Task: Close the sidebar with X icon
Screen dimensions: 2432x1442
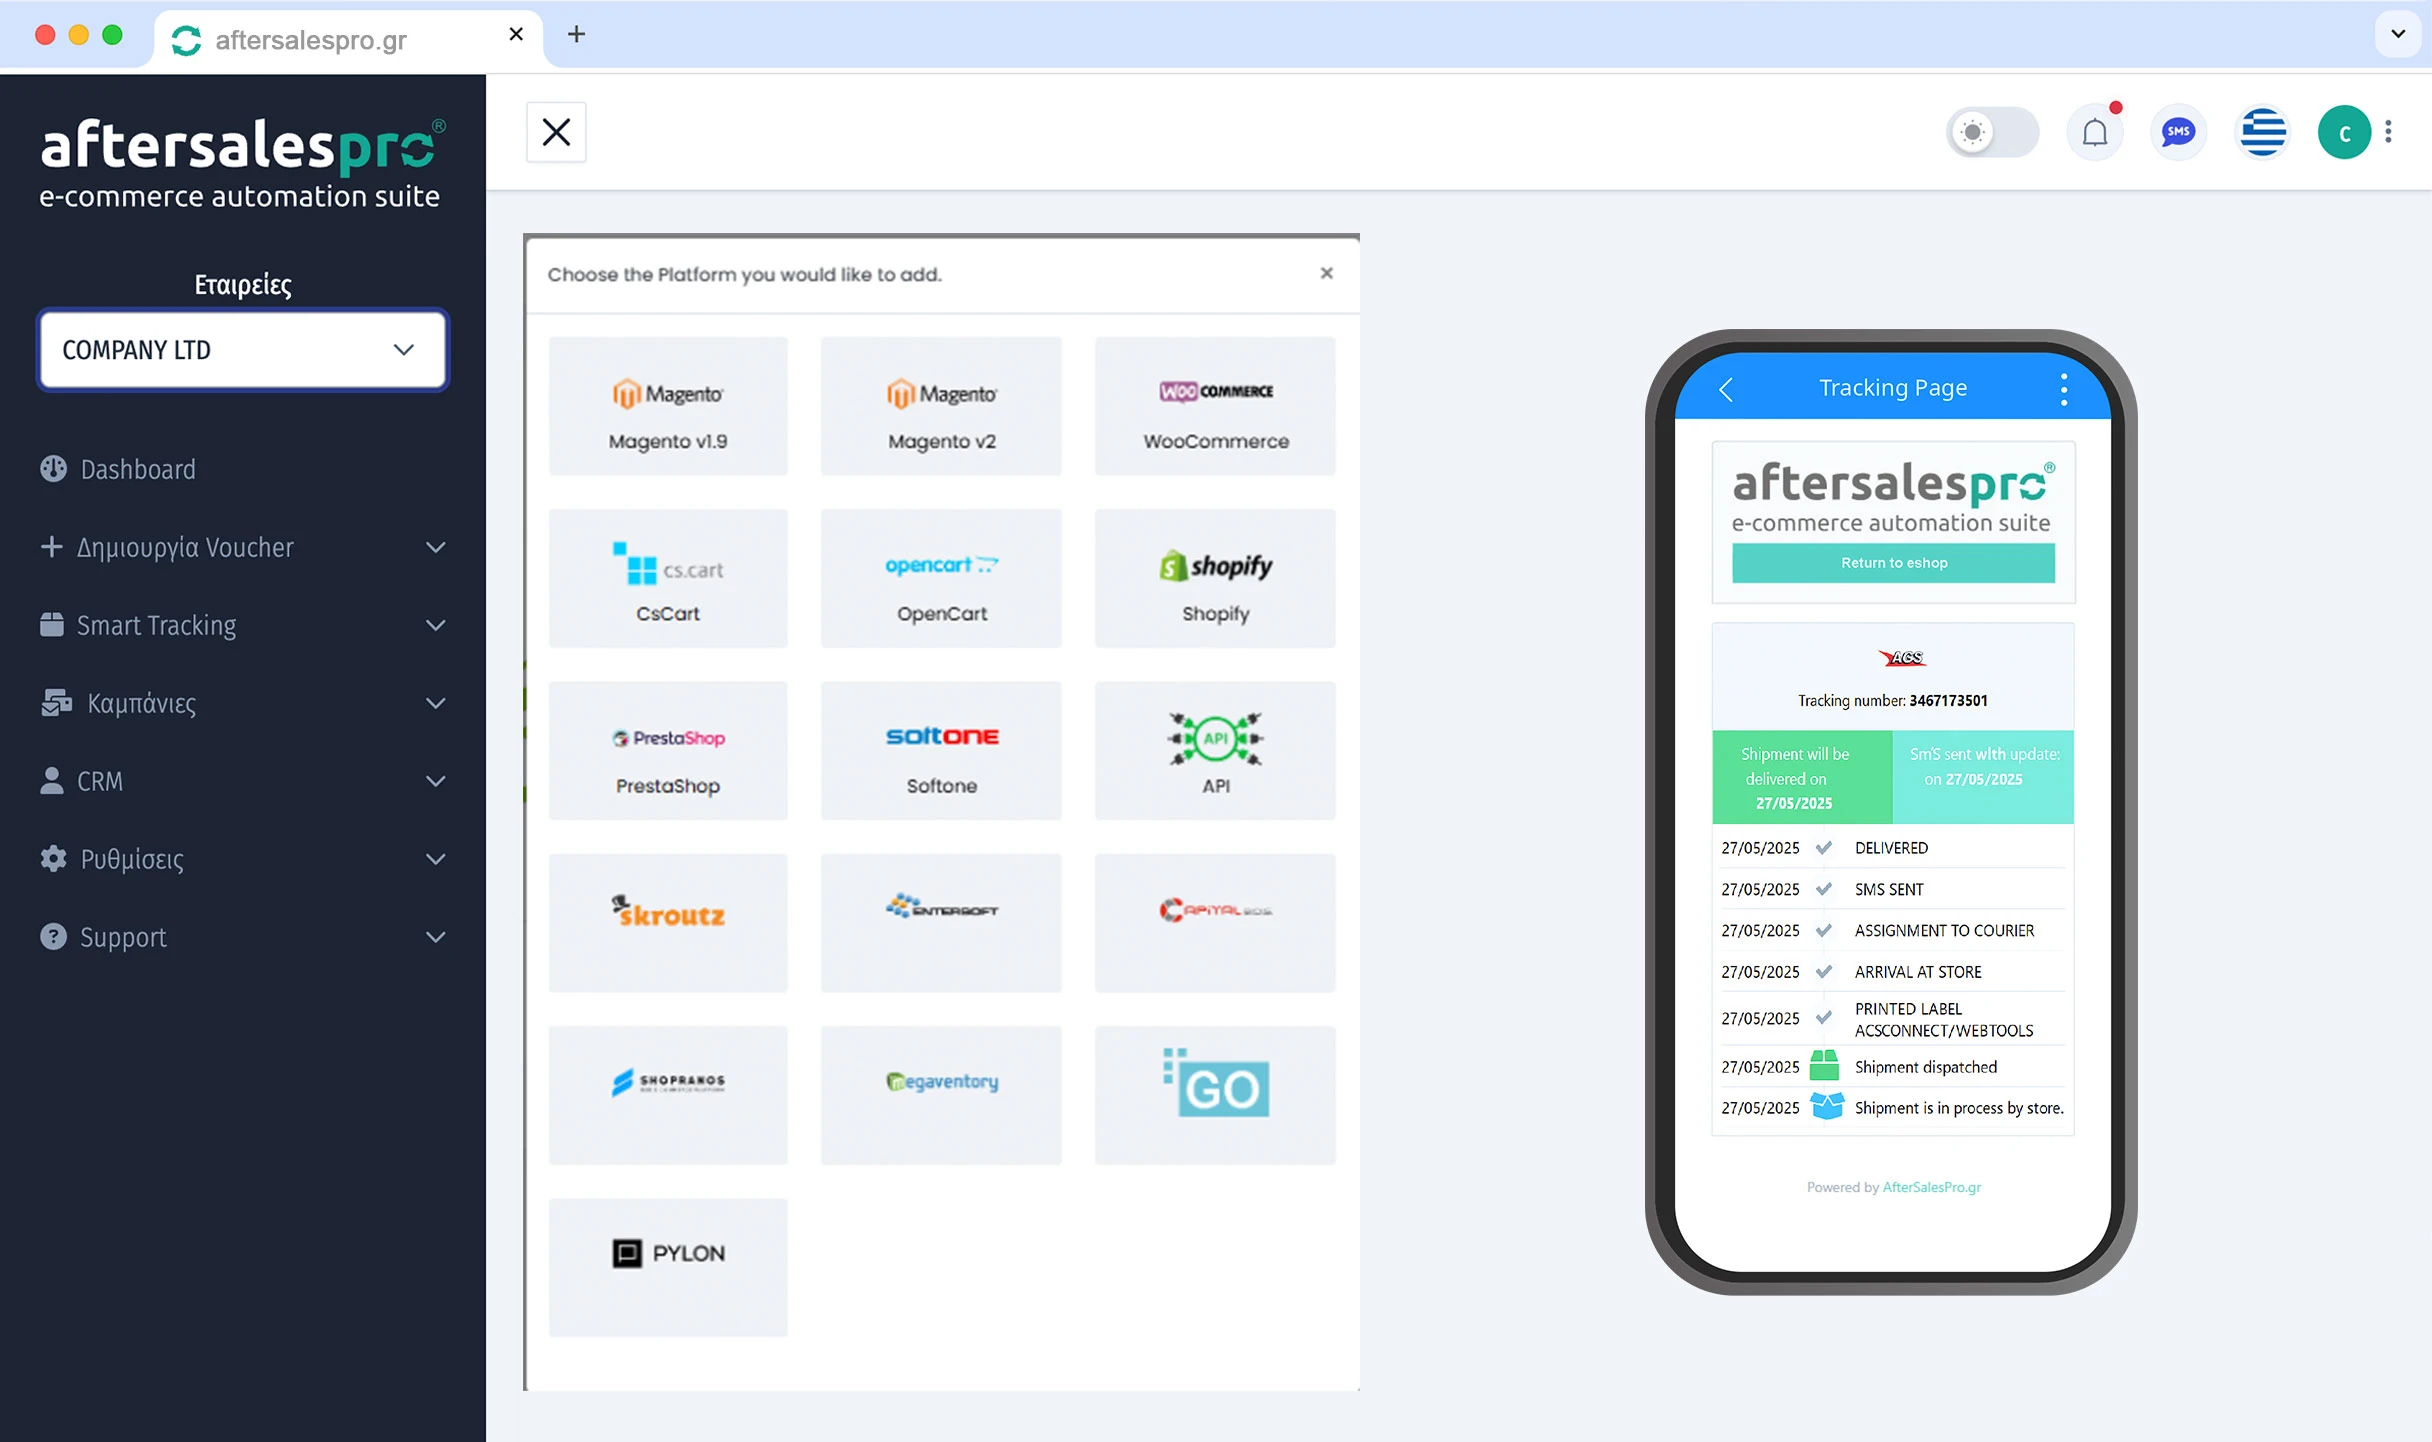Action: pyautogui.click(x=556, y=132)
